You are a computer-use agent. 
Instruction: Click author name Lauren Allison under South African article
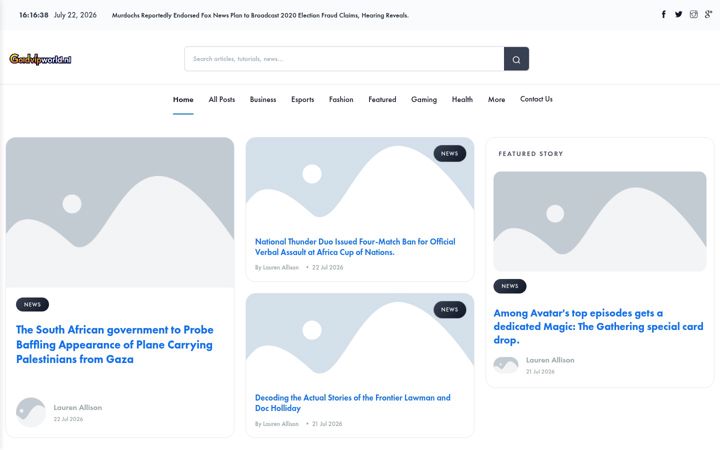pyautogui.click(x=78, y=407)
